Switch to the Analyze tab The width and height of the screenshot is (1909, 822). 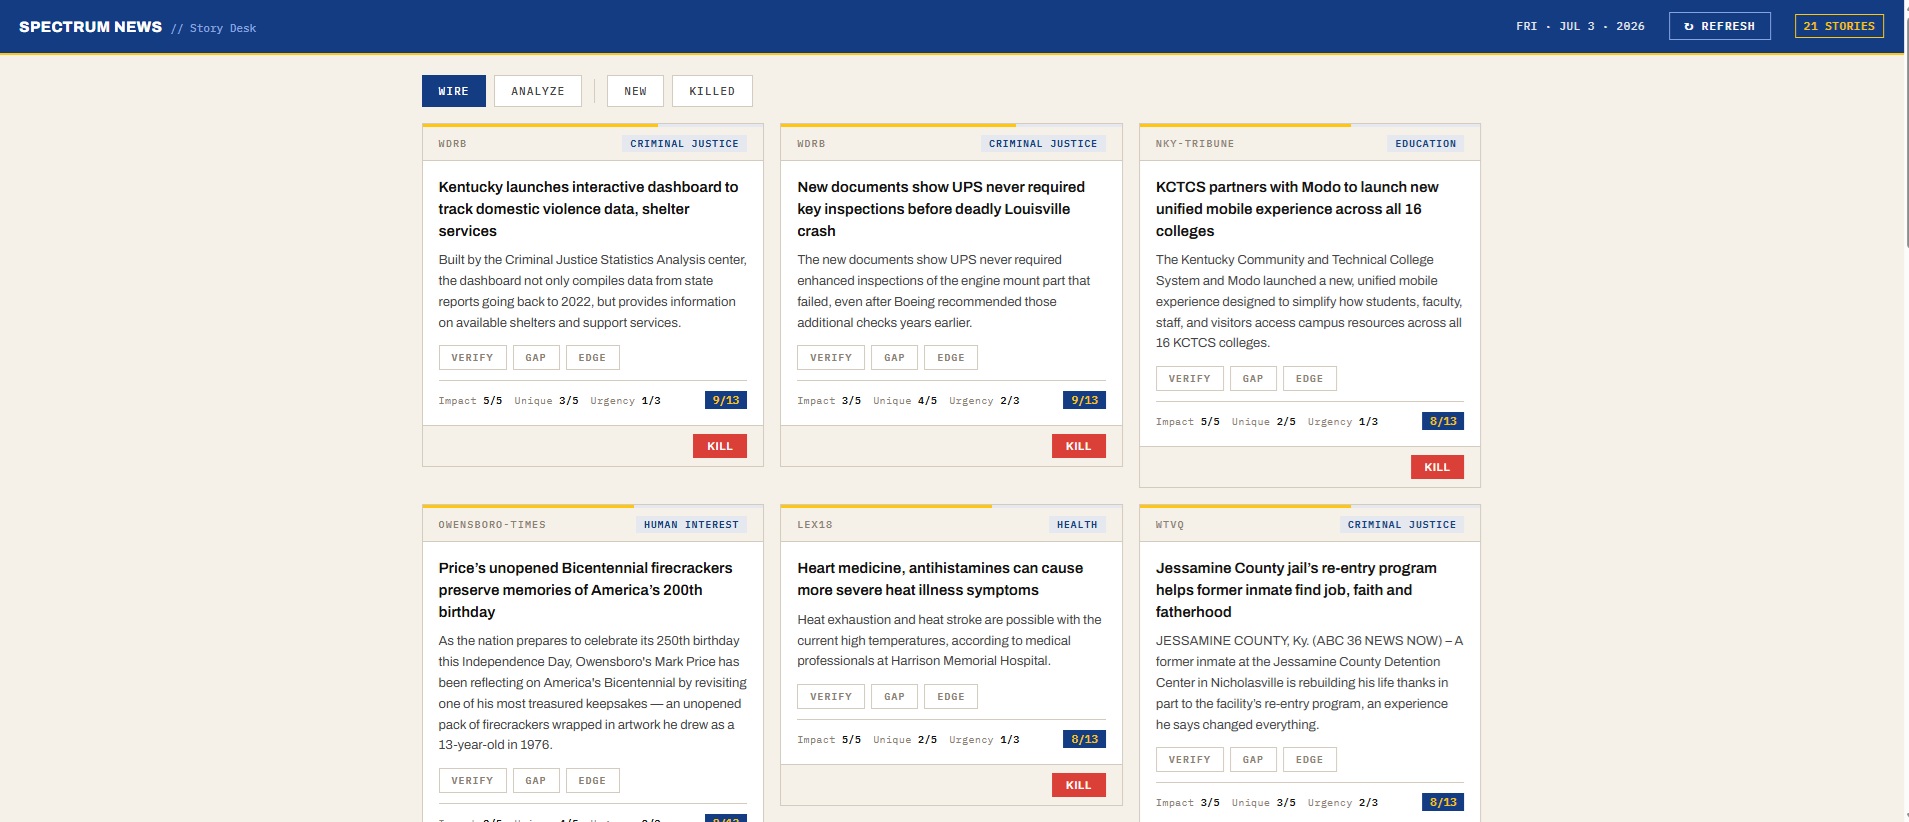pyautogui.click(x=538, y=91)
